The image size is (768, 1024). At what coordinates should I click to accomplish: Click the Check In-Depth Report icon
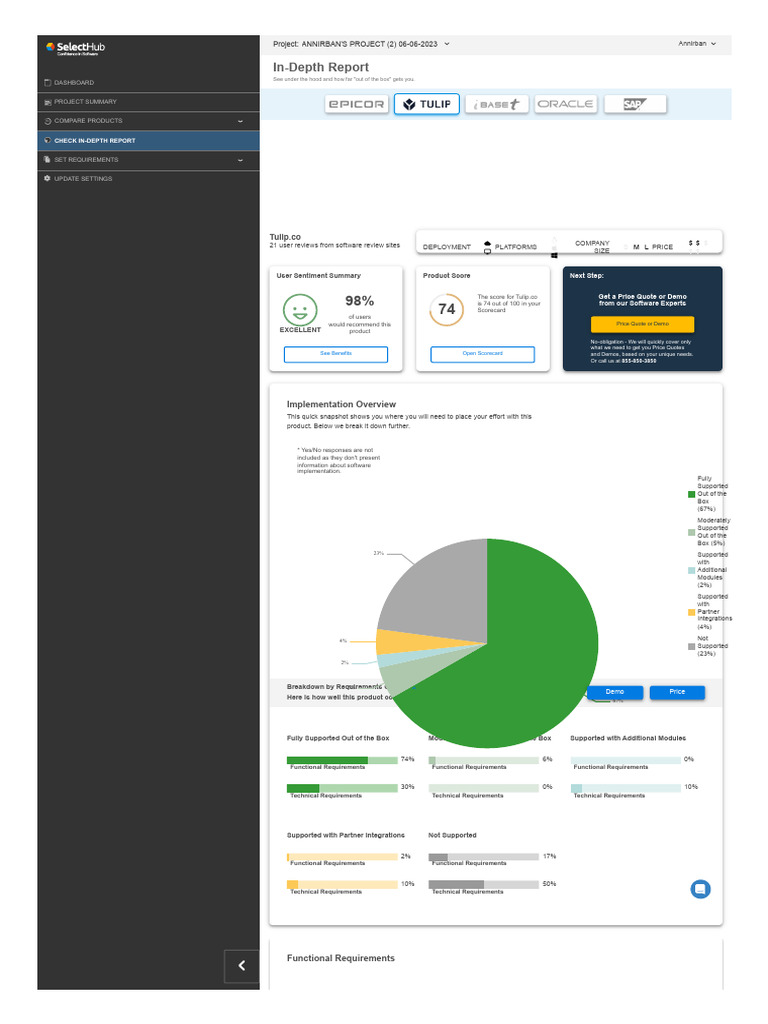click(48, 140)
